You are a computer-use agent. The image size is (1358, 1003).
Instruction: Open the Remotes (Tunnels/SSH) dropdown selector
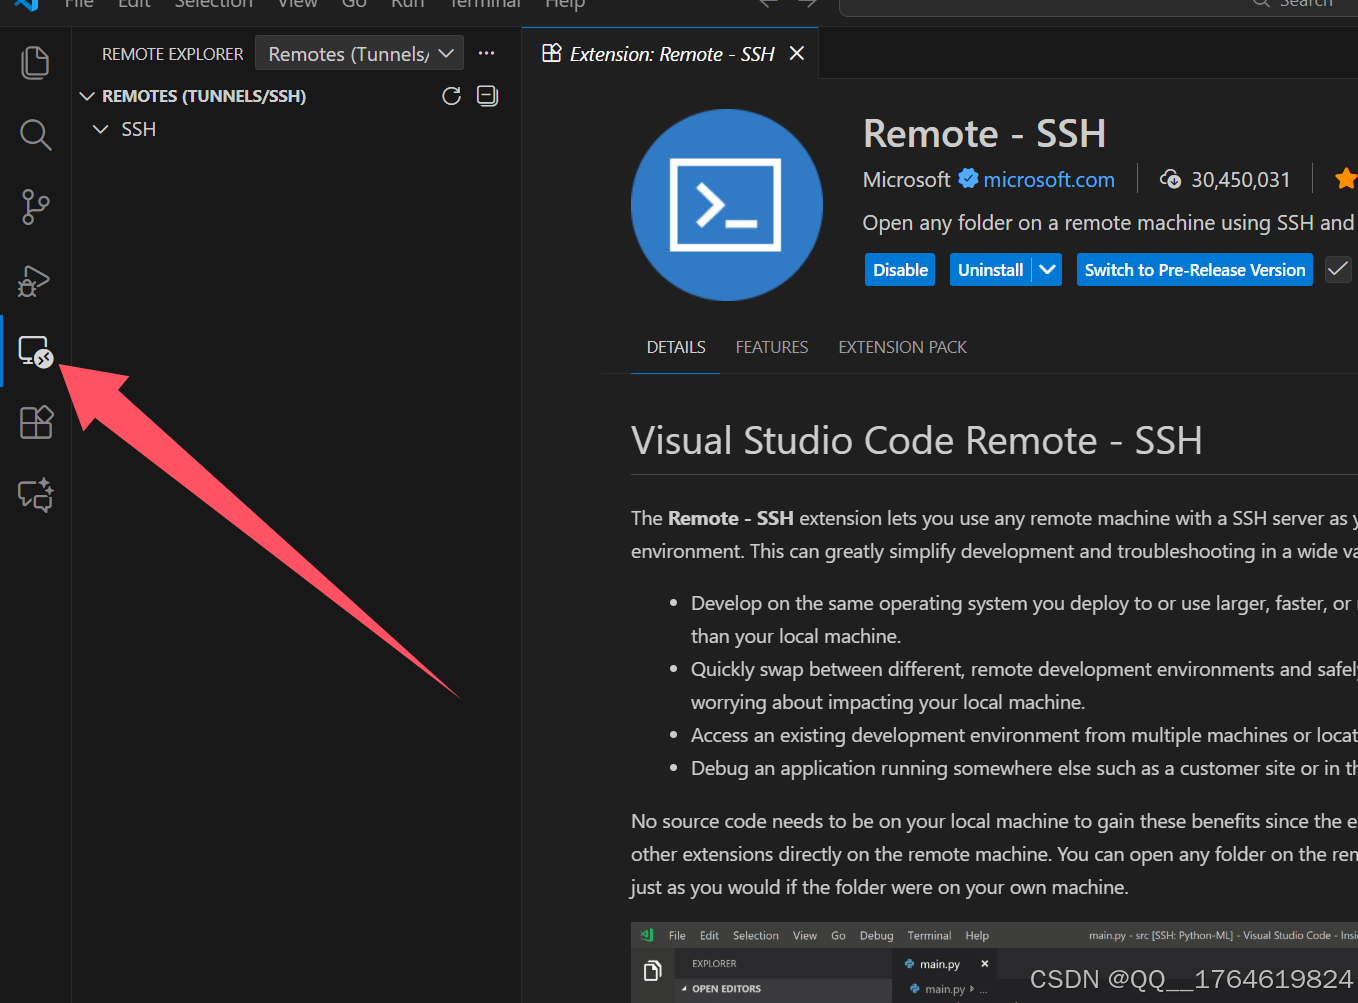click(360, 54)
